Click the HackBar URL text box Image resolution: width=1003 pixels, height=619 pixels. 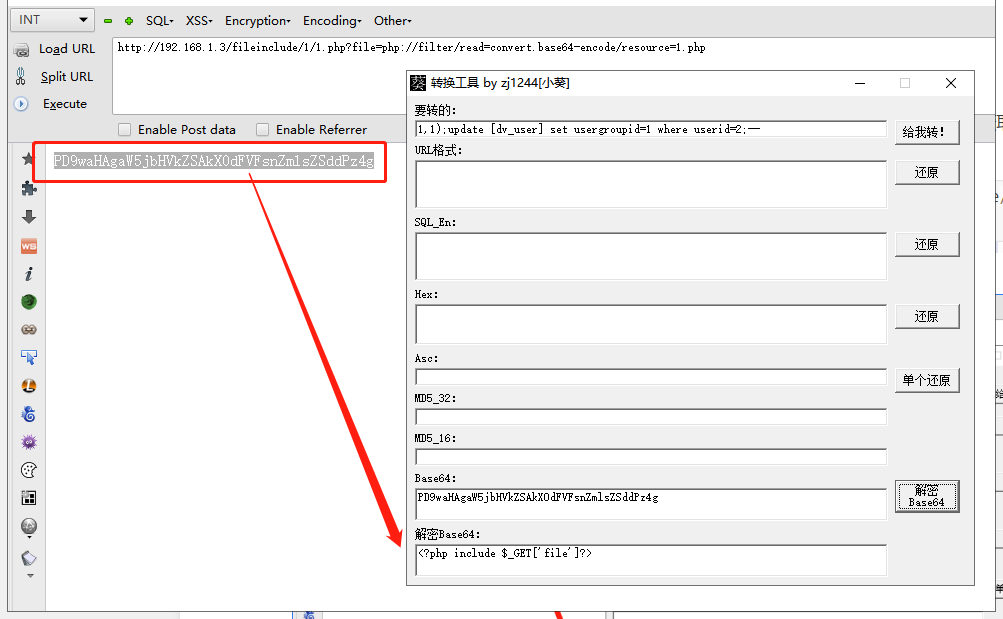click(x=554, y=76)
